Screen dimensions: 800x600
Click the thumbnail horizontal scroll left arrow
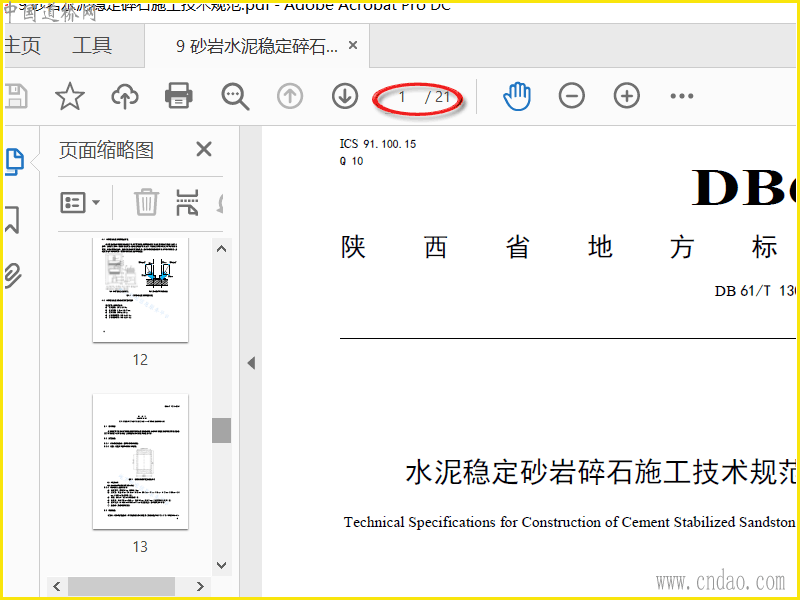pyautogui.click(x=57, y=586)
